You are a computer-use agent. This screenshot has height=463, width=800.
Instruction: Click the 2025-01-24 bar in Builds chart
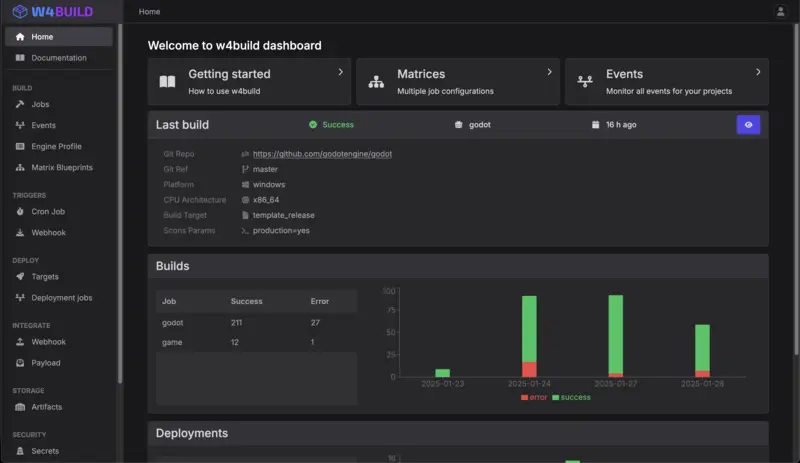coord(529,336)
